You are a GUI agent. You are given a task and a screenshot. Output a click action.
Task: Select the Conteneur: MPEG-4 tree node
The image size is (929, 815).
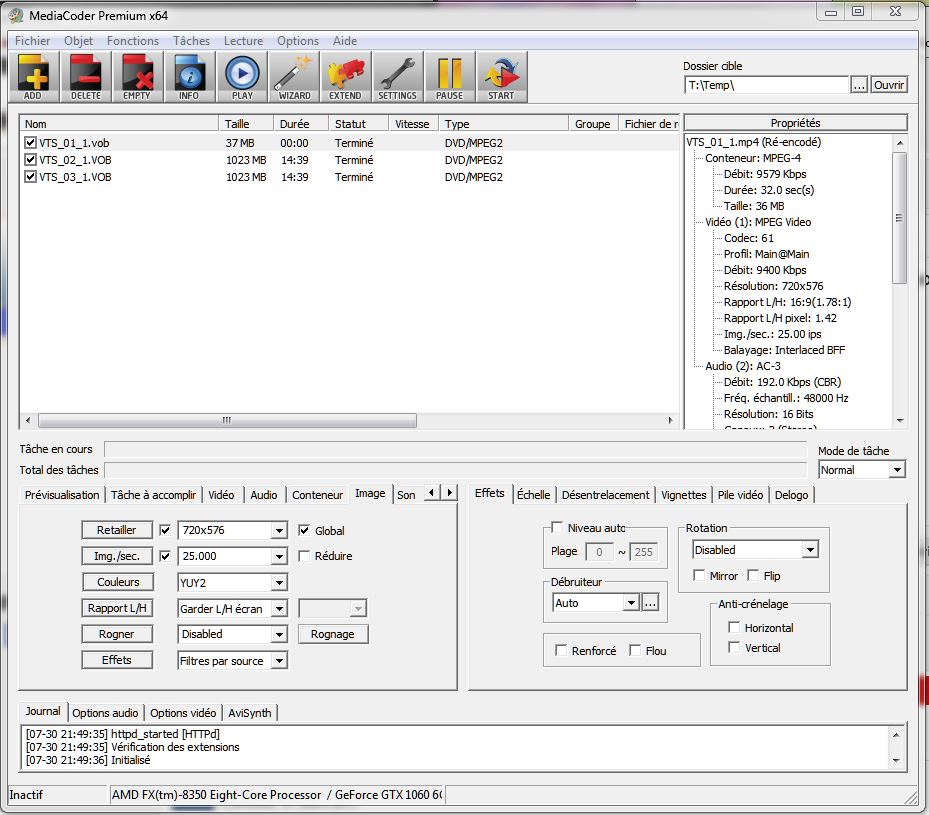tap(752, 158)
